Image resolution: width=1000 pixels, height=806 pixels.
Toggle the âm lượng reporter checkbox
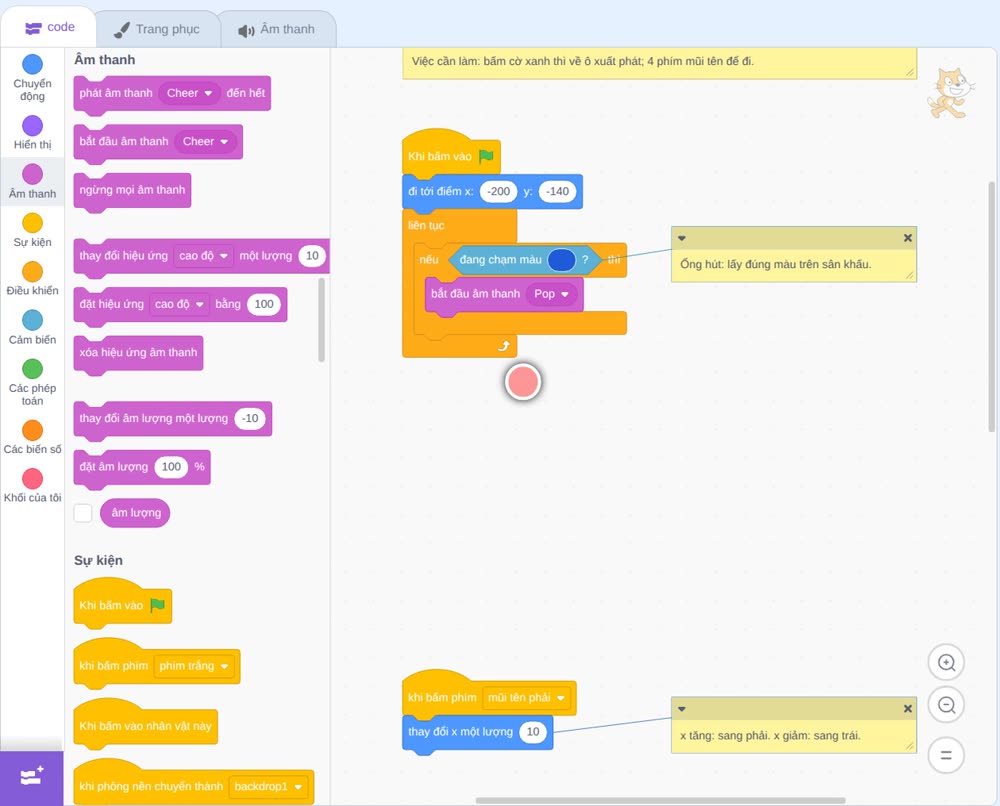point(83,513)
